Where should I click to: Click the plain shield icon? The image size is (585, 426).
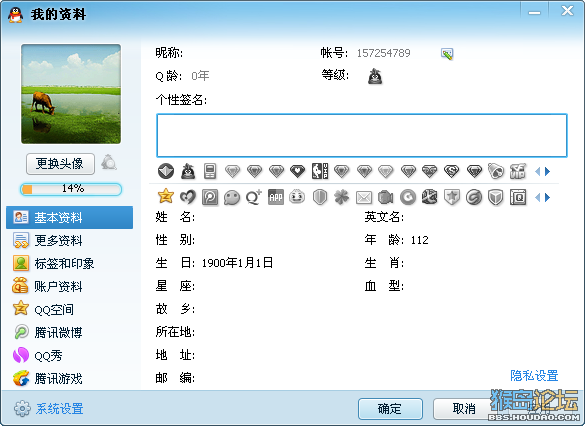tap(320, 197)
